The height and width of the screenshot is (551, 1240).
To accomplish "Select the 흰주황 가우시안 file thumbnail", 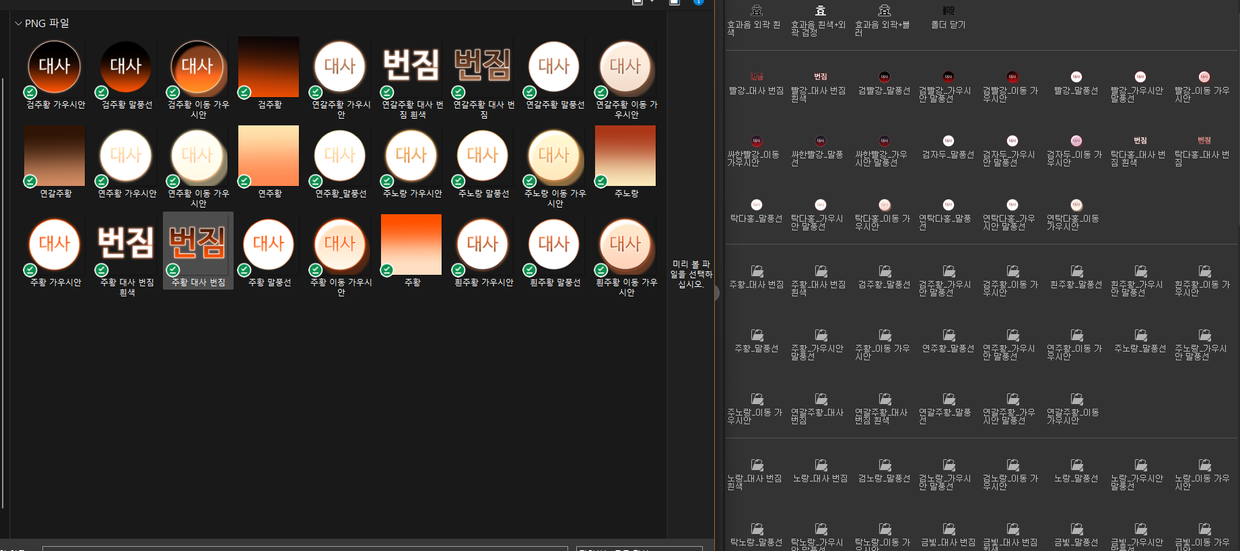I will [x=482, y=244].
